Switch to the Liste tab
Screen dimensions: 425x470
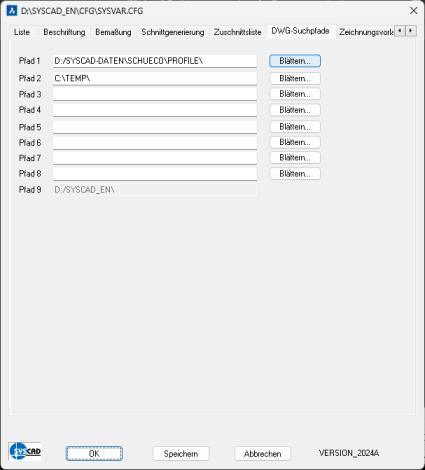(x=22, y=32)
